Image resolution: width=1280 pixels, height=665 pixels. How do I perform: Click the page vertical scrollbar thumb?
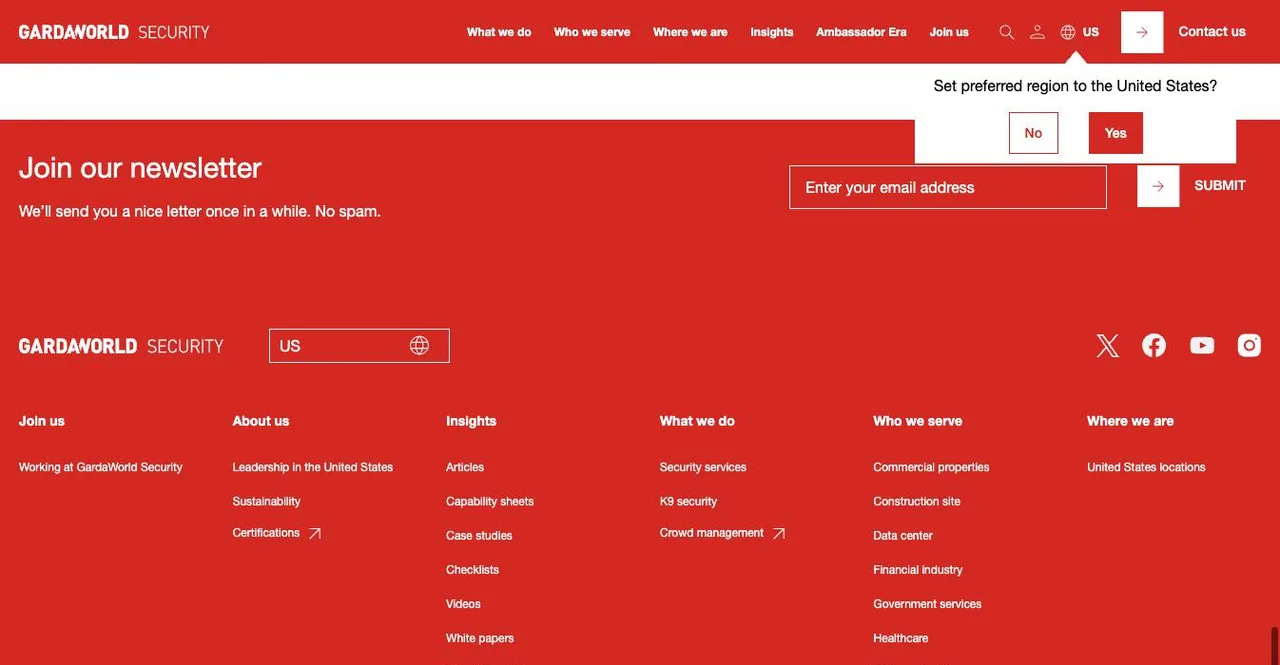point(1274,646)
